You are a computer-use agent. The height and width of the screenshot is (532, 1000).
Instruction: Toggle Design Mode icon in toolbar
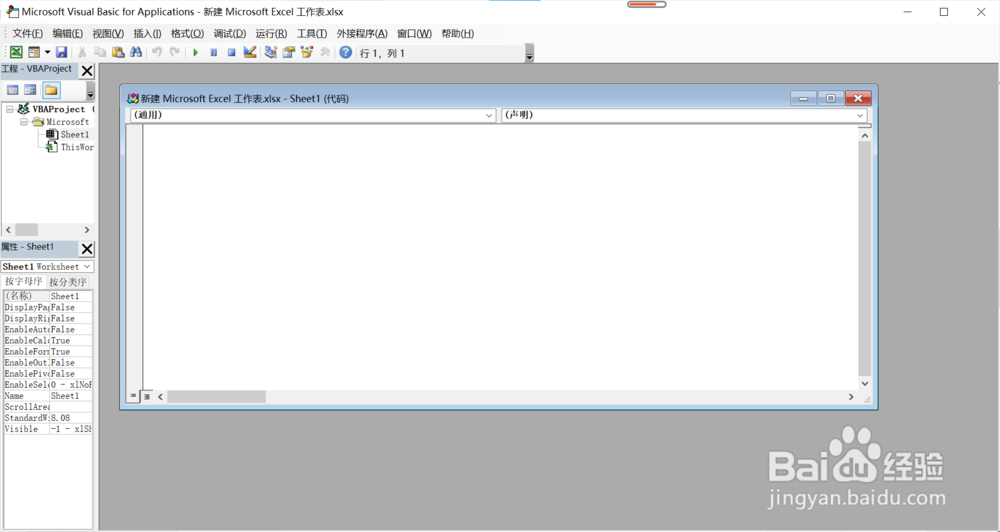[250, 52]
